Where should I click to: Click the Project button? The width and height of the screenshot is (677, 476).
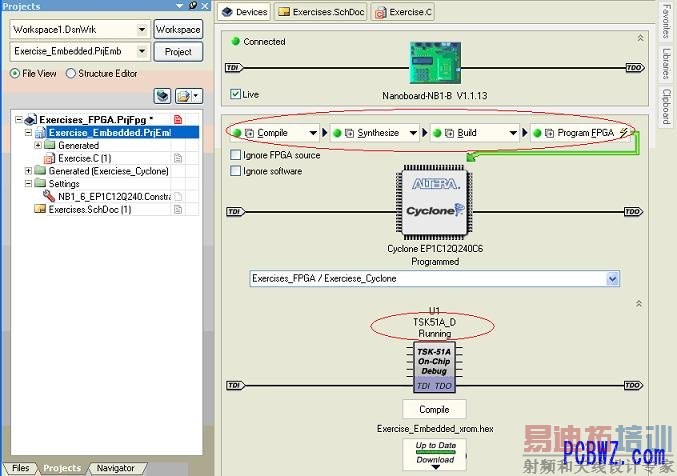pos(178,52)
